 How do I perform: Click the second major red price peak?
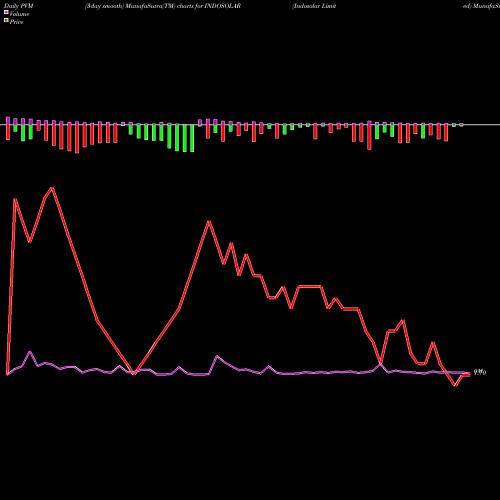coord(209,221)
